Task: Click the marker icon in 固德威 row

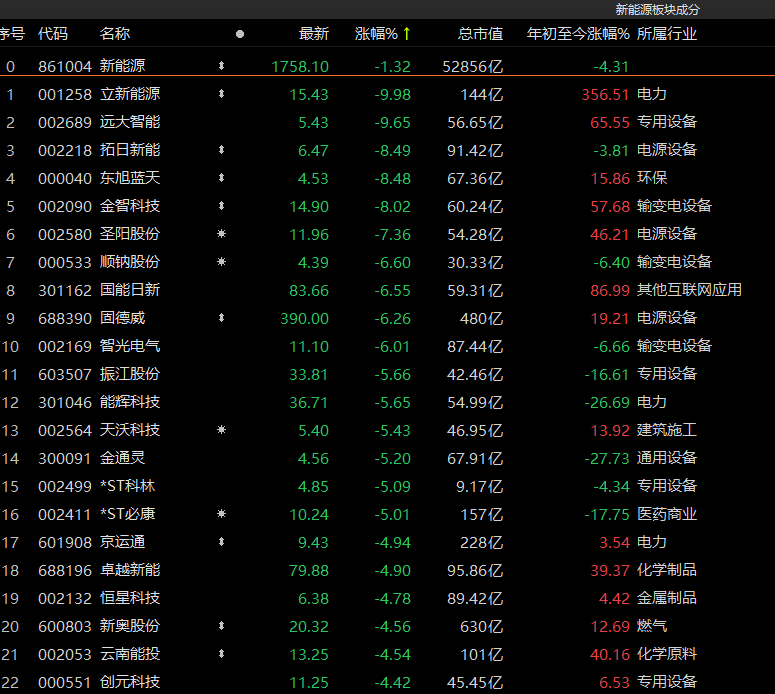Action: point(221,318)
